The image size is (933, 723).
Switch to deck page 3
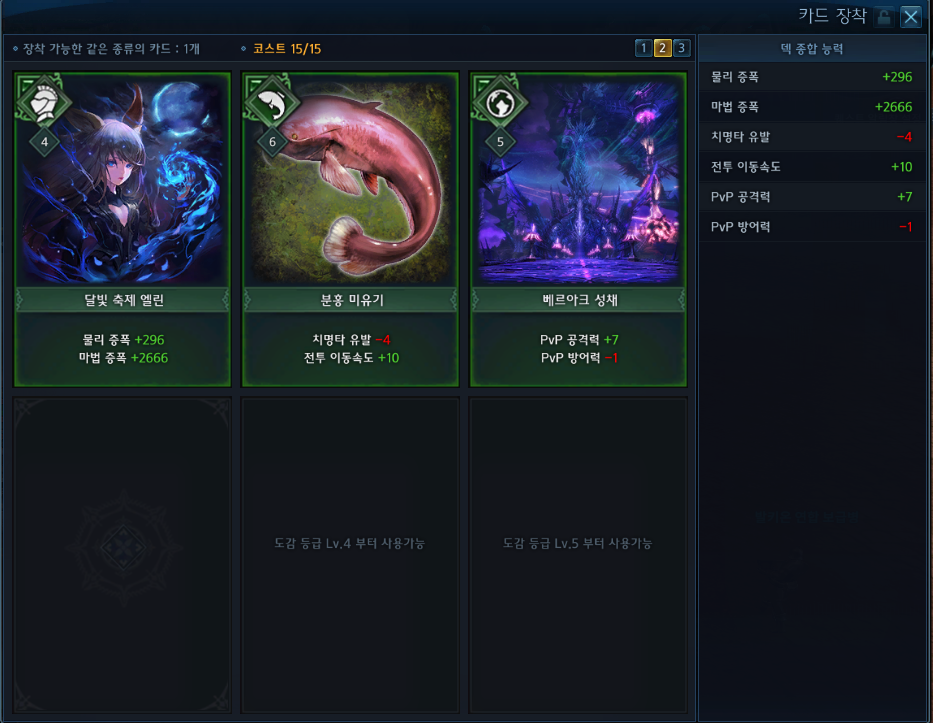tap(681, 48)
